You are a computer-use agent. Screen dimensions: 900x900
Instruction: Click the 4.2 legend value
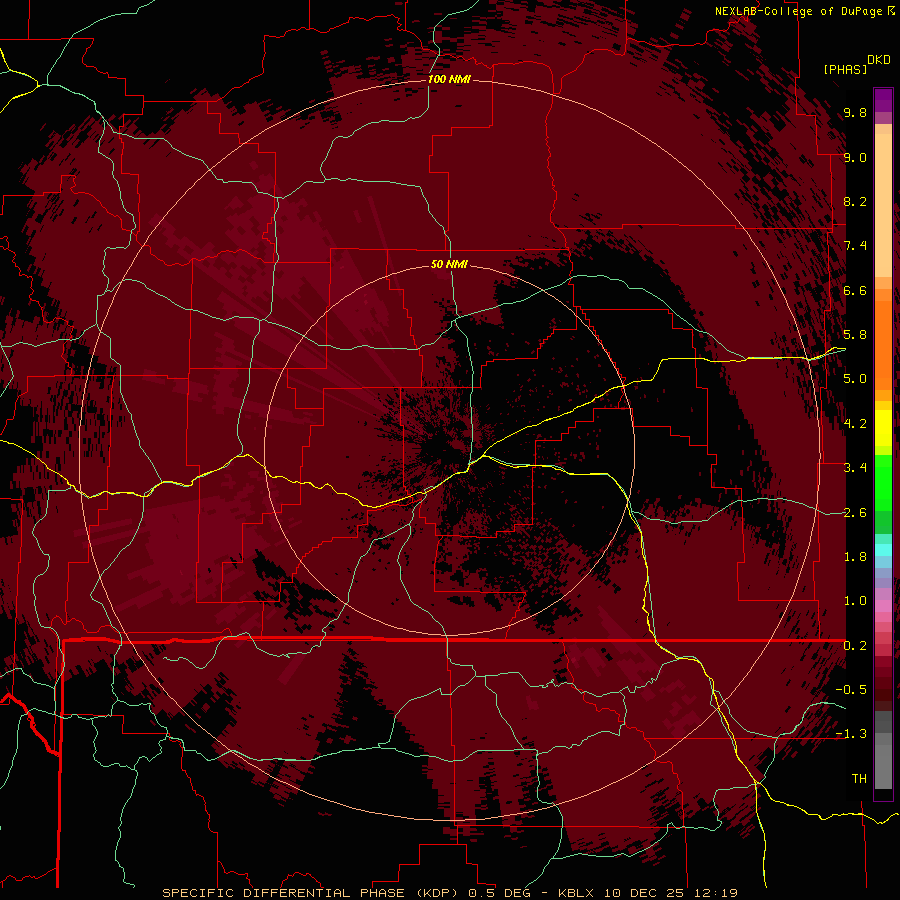855,424
